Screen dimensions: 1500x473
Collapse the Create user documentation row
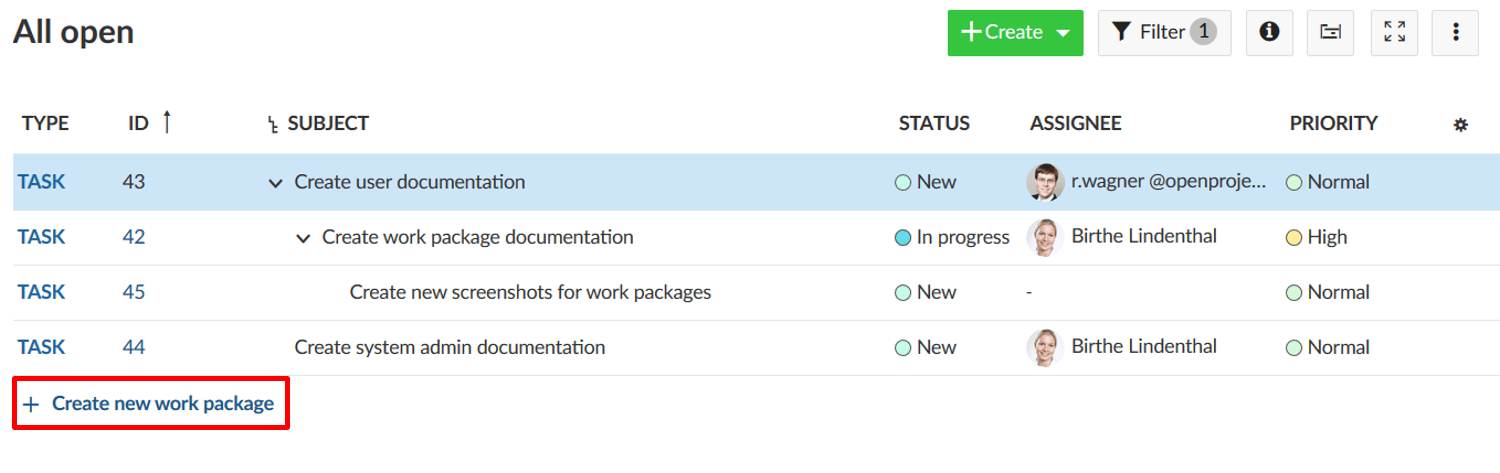[x=276, y=183]
